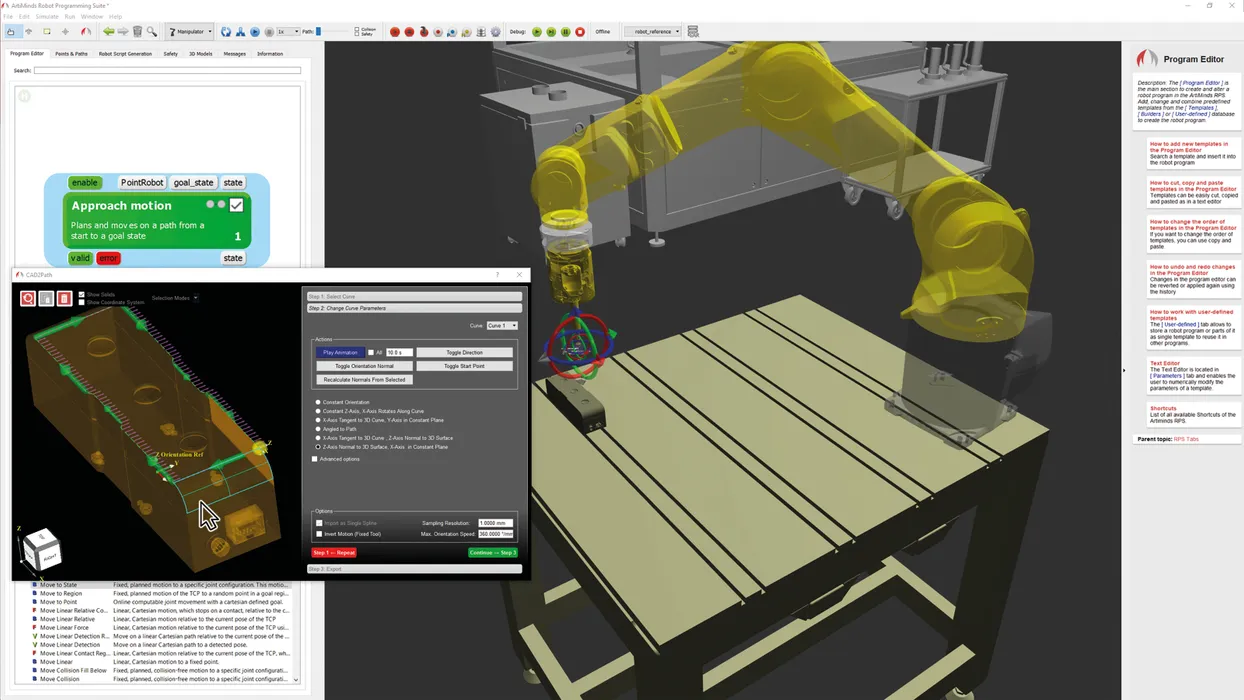Screen dimensions: 1244x700
Task: Click the green debug pause button
Action: (565, 32)
